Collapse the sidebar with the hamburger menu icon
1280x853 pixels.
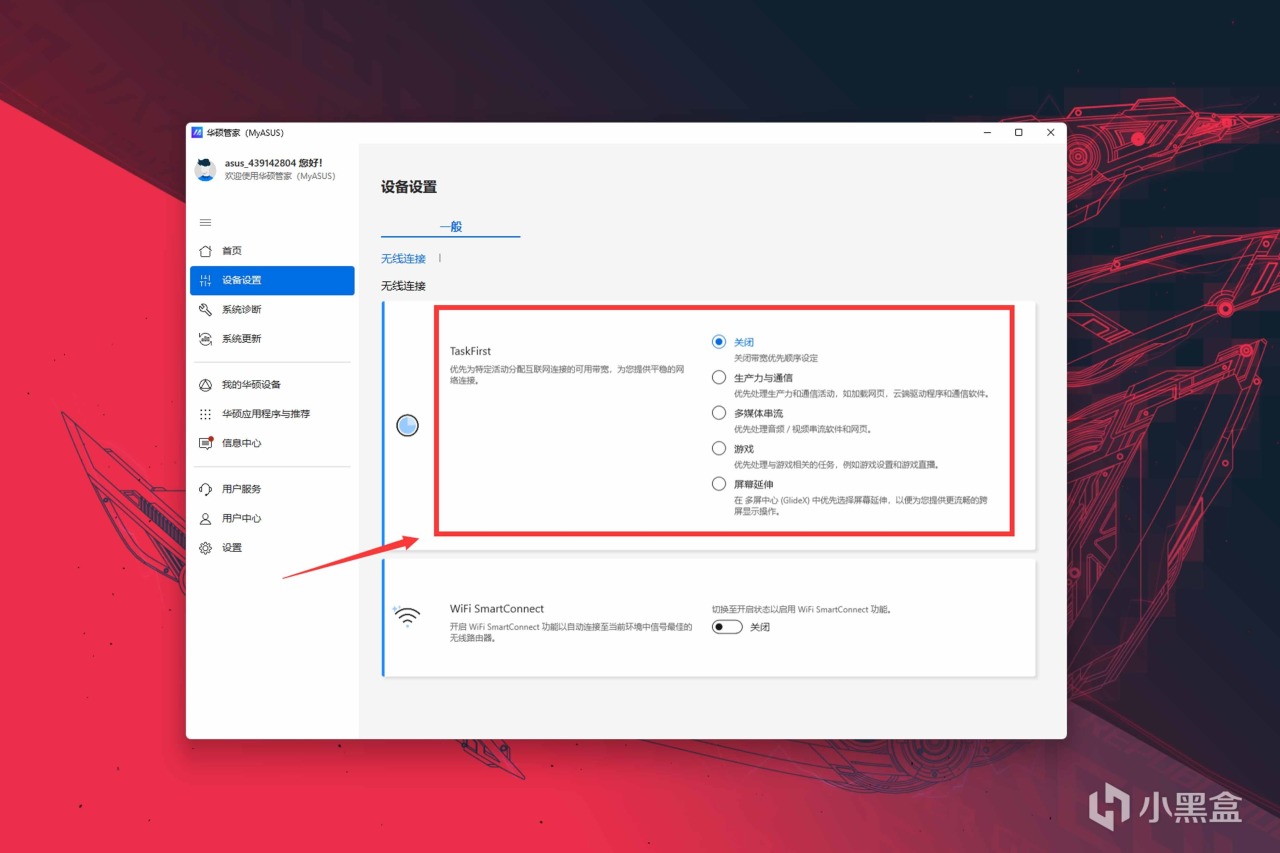click(x=205, y=222)
